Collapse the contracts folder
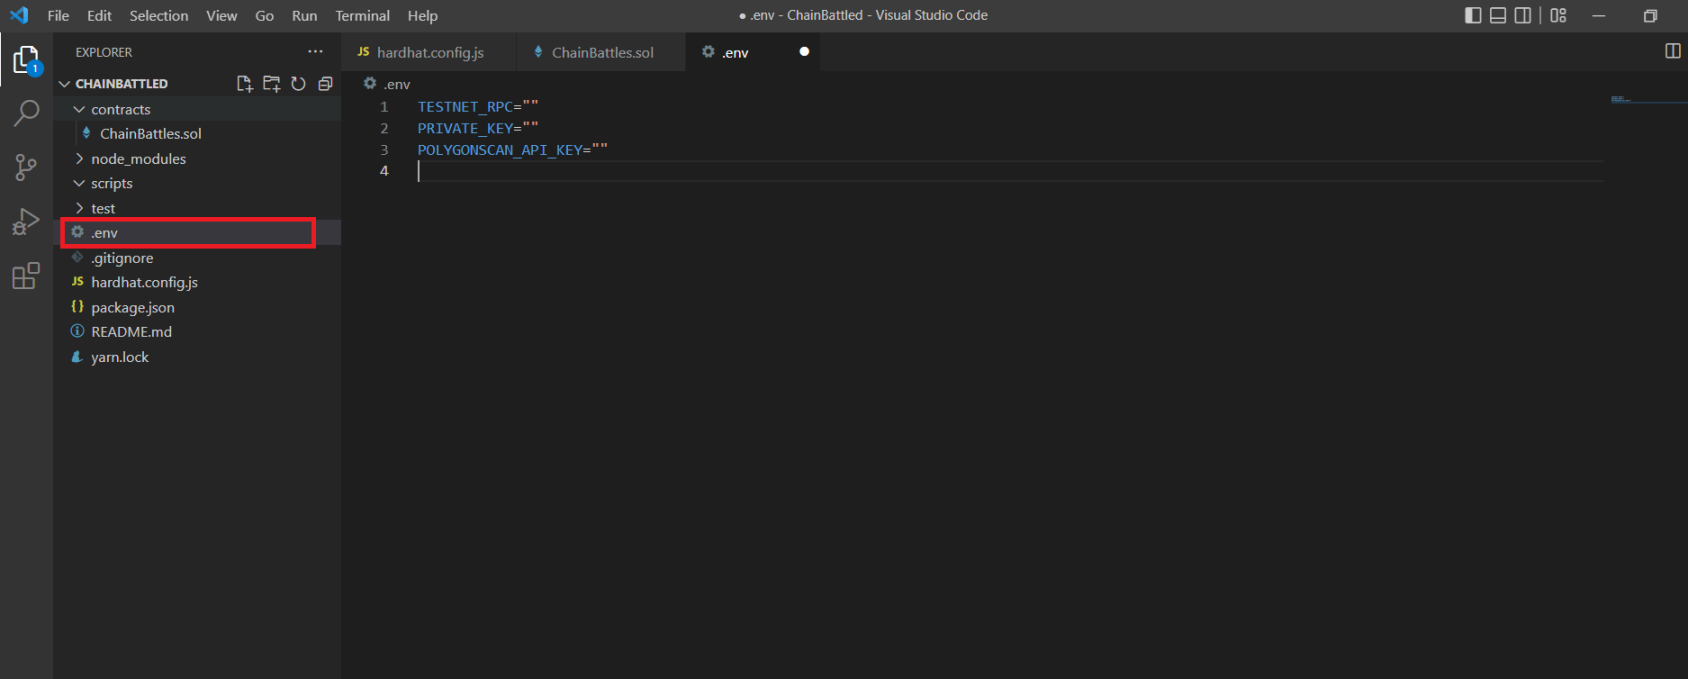Image resolution: width=1688 pixels, height=679 pixels. [x=120, y=109]
